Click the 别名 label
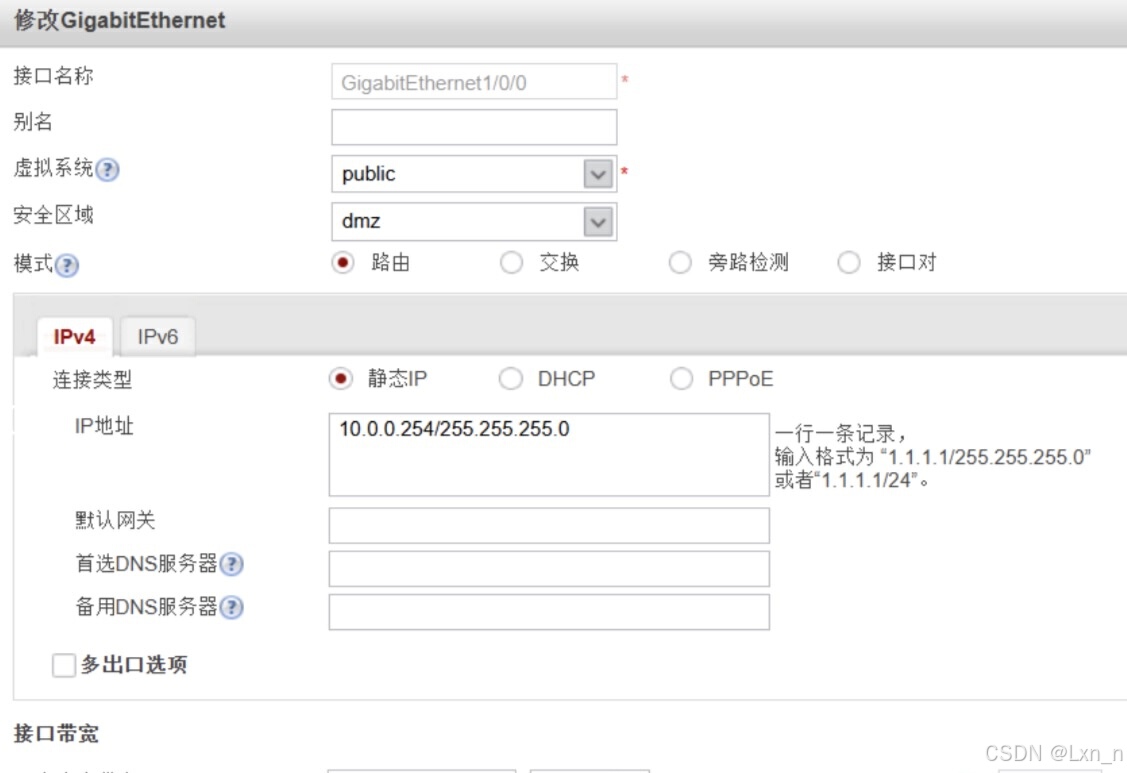This screenshot has height=773, width=1127. (33, 122)
